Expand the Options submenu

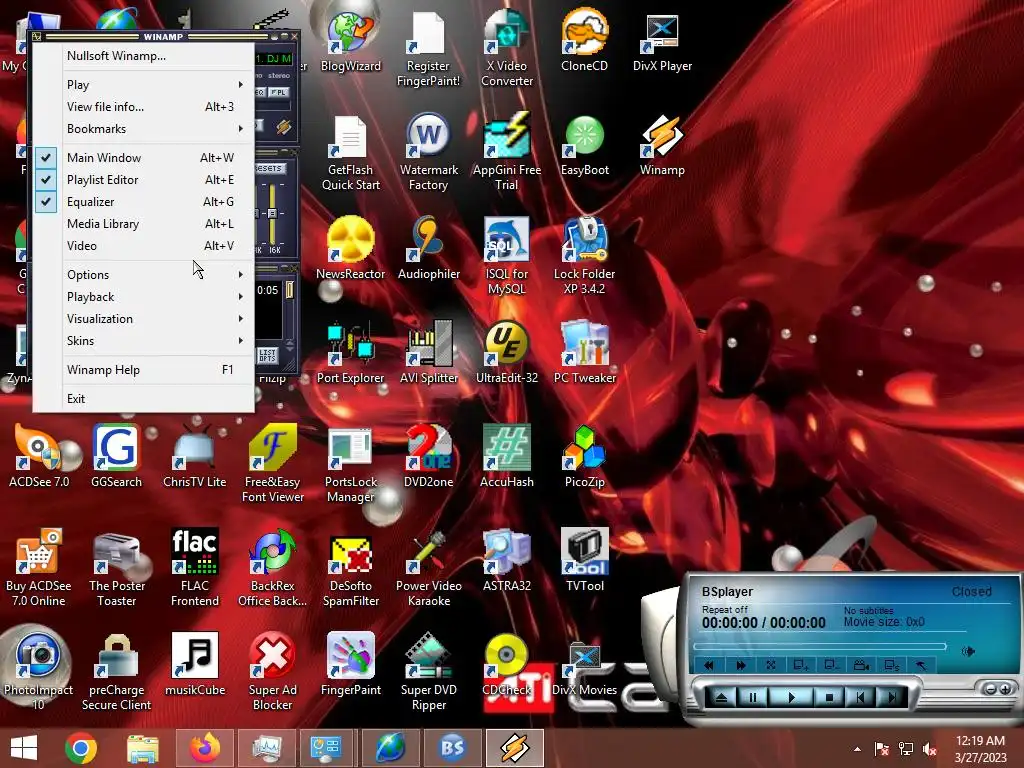[143, 275]
